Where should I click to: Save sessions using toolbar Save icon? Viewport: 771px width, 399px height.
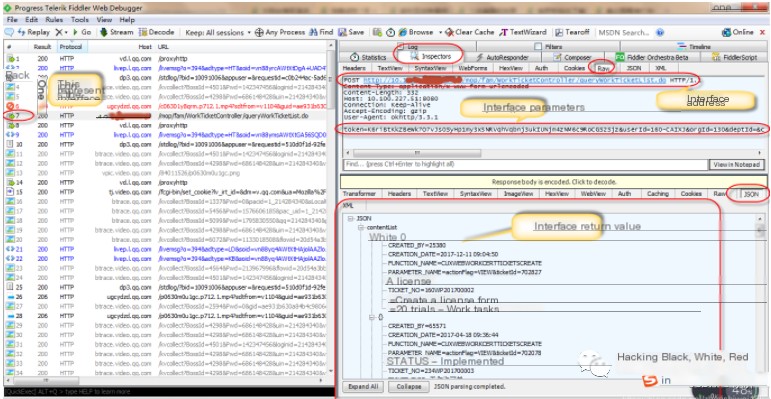pos(351,32)
